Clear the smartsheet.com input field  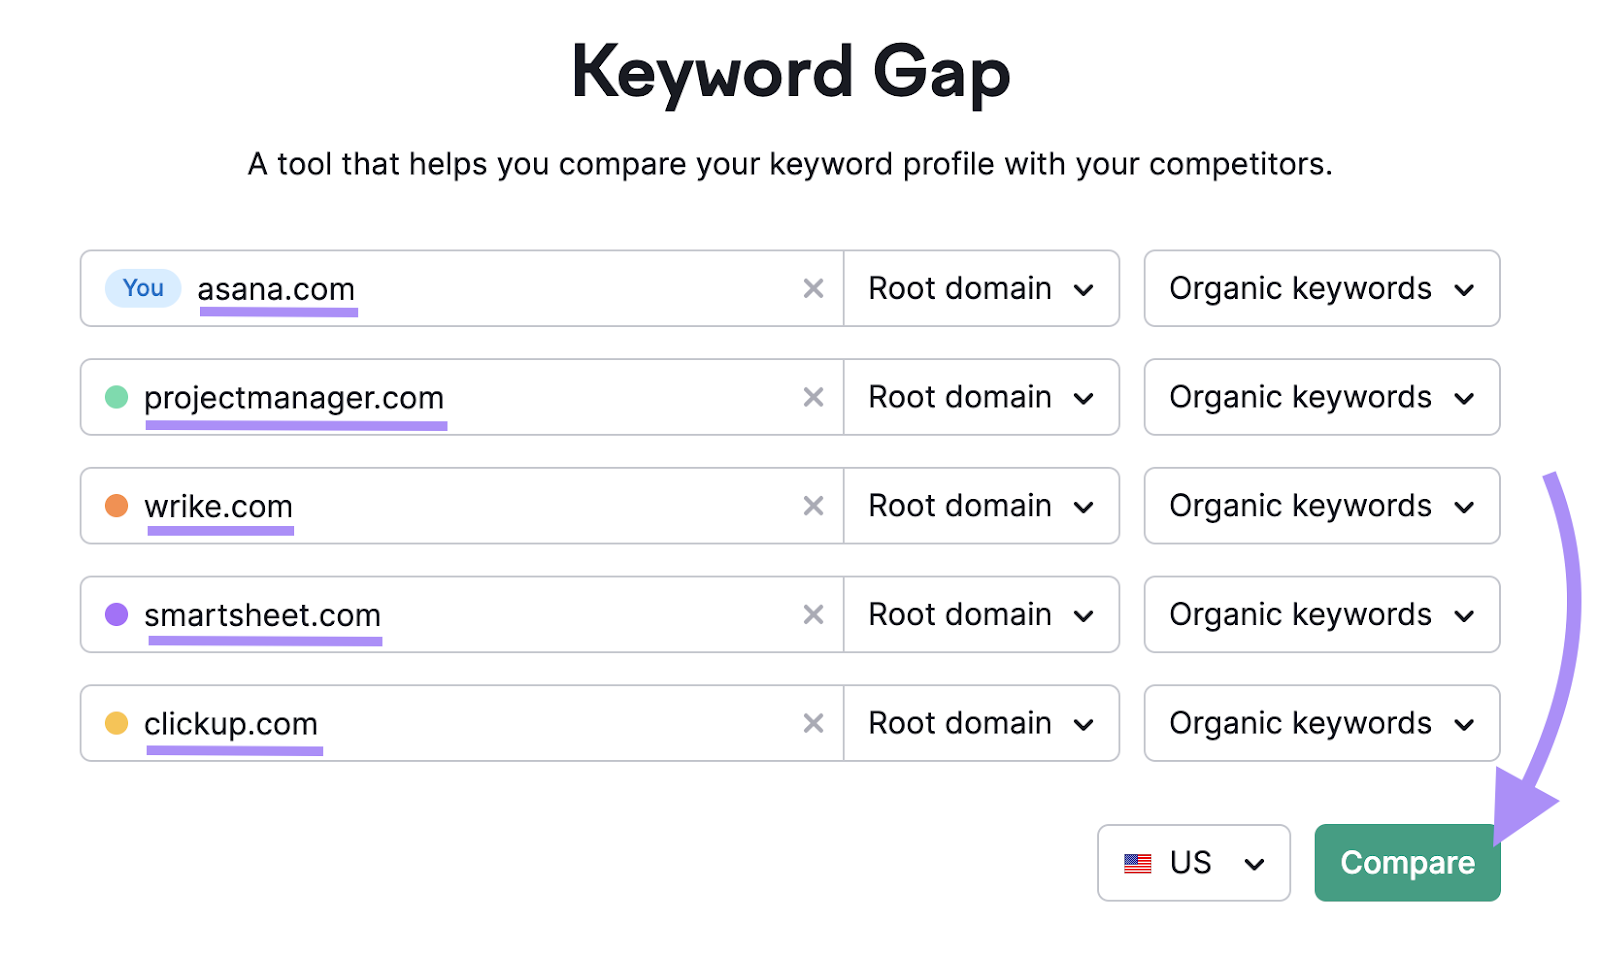(813, 614)
